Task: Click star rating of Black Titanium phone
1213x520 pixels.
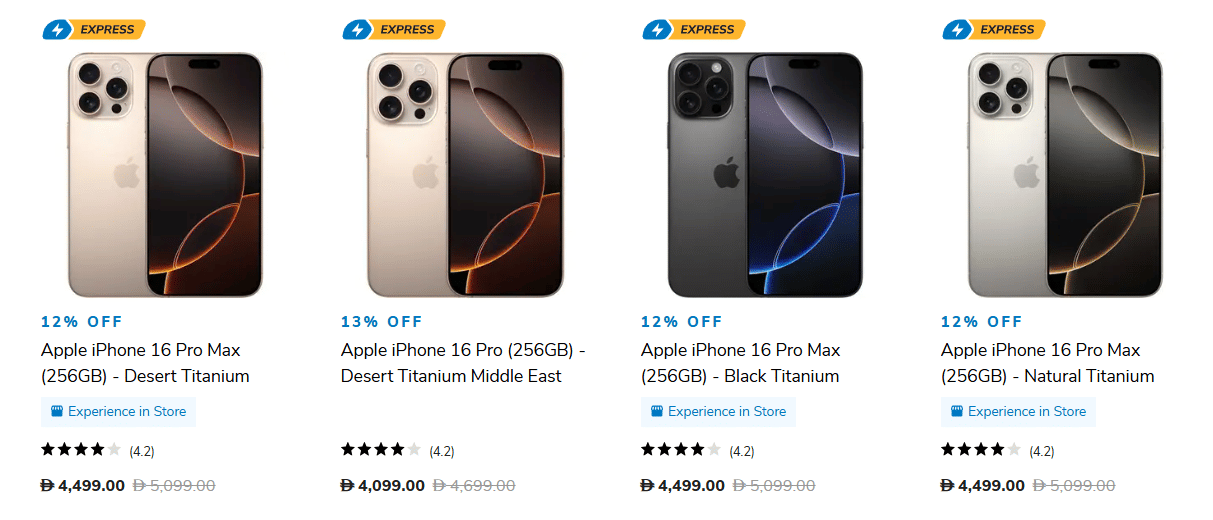Action: [680, 450]
